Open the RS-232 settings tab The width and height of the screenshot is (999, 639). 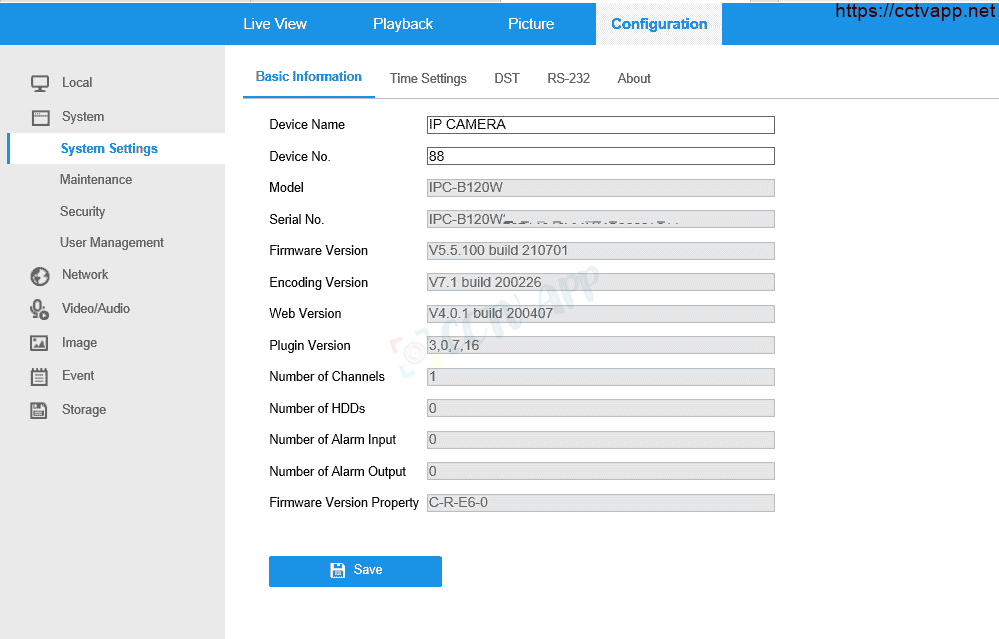[568, 78]
